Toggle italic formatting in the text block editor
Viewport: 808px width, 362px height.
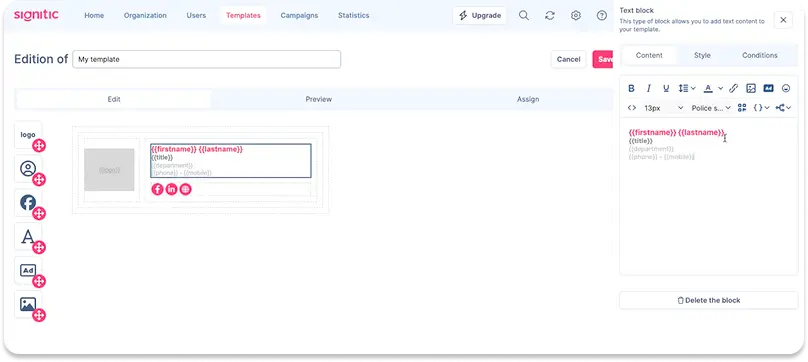(x=649, y=88)
